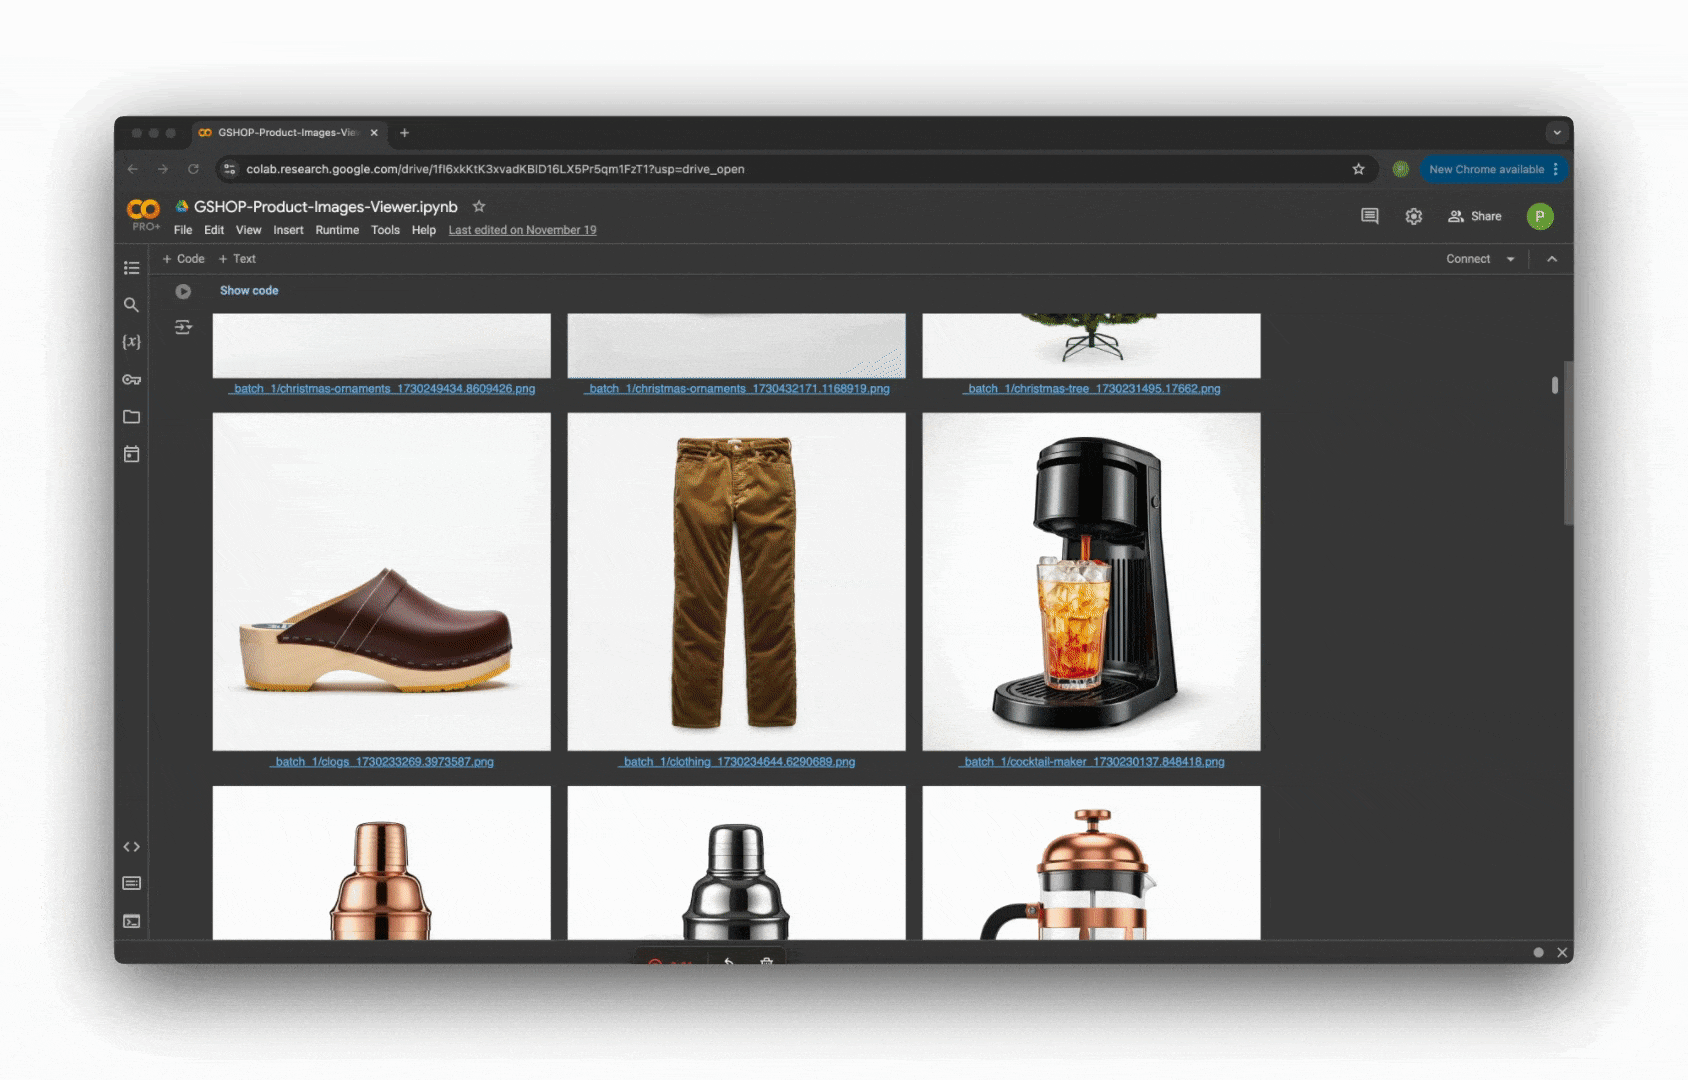
Task: Open the View menu
Action: pos(248,230)
